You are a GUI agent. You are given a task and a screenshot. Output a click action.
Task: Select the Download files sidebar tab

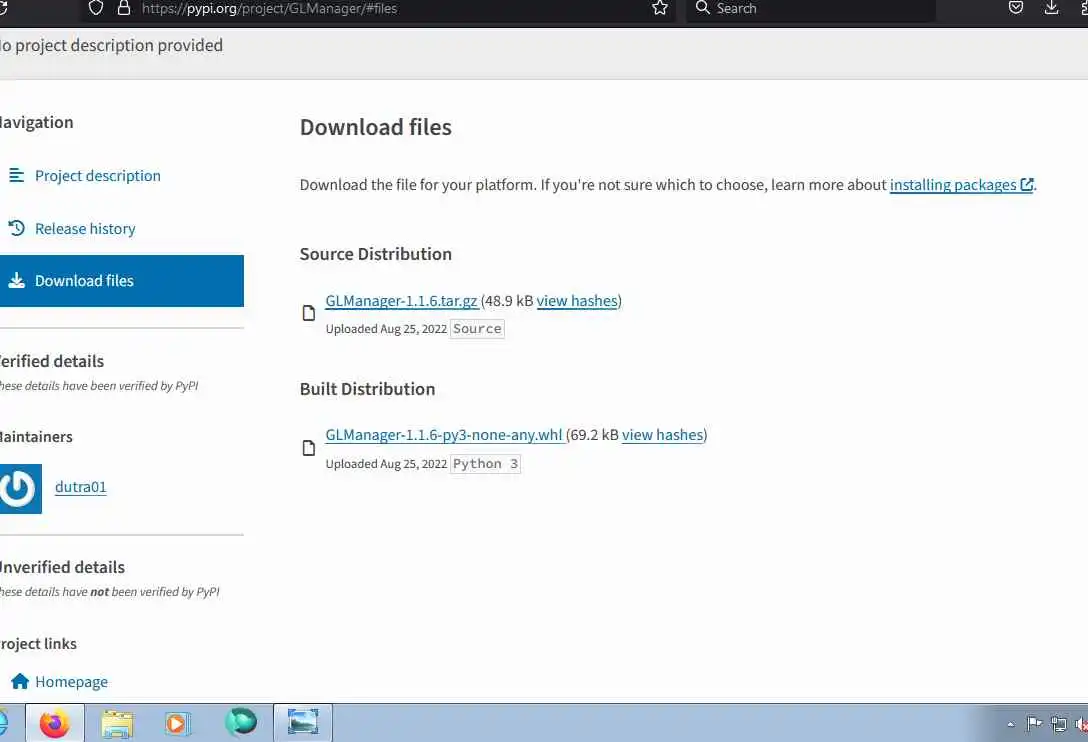pos(121,280)
